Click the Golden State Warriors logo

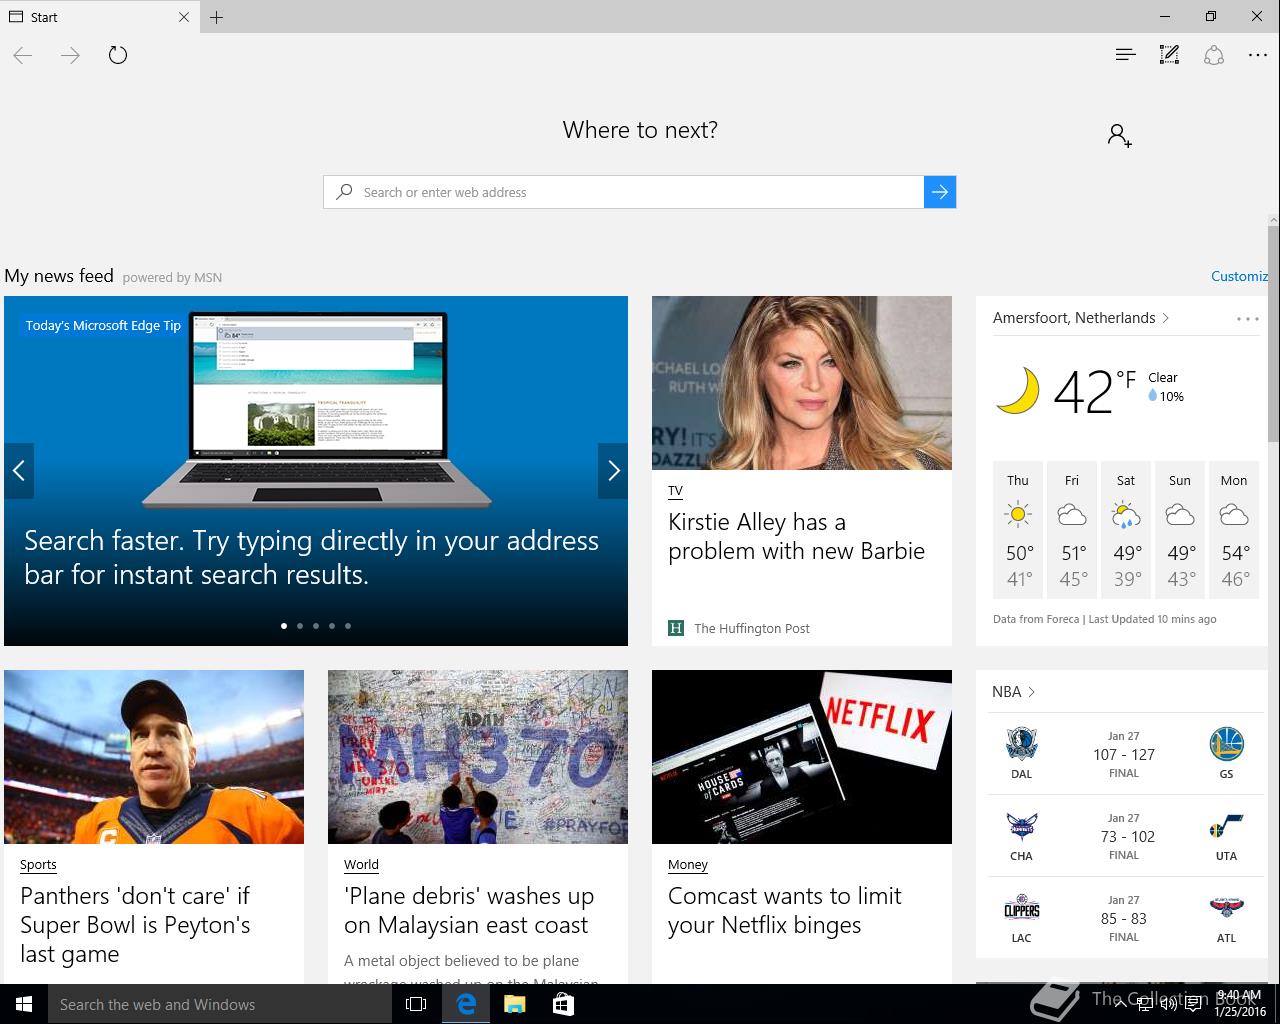point(1226,744)
